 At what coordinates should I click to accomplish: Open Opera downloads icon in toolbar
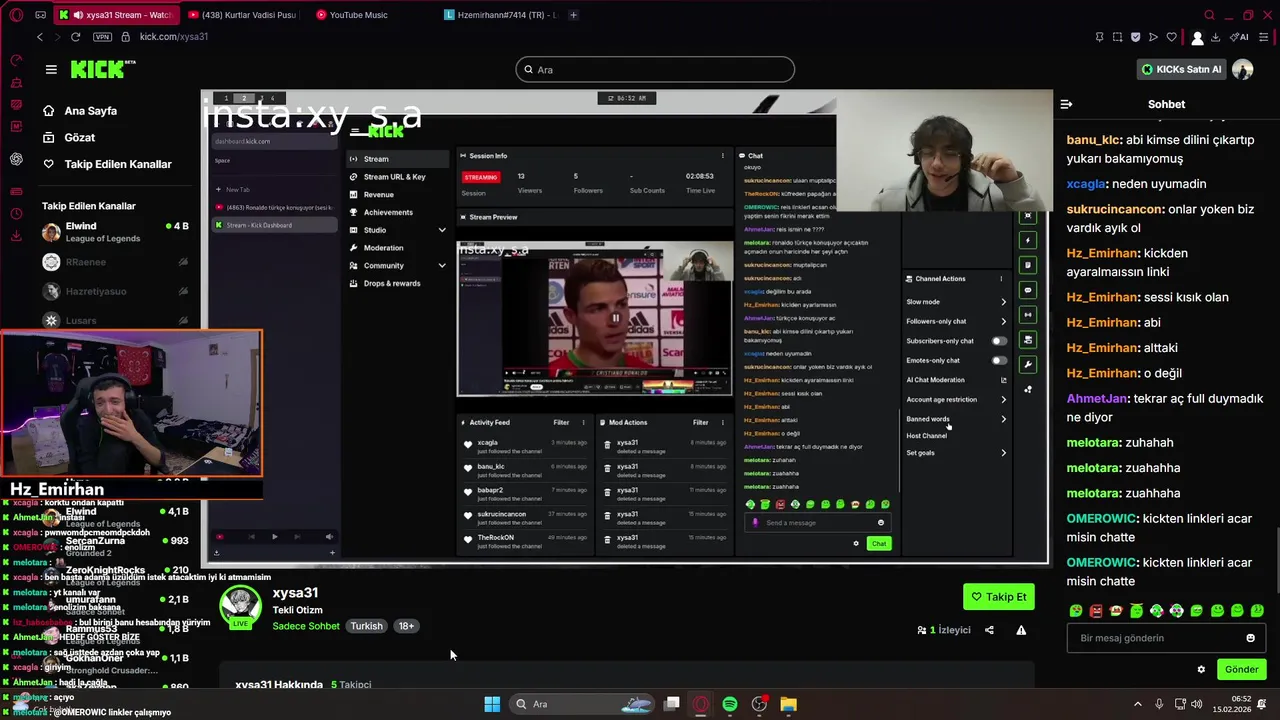click(x=1215, y=37)
